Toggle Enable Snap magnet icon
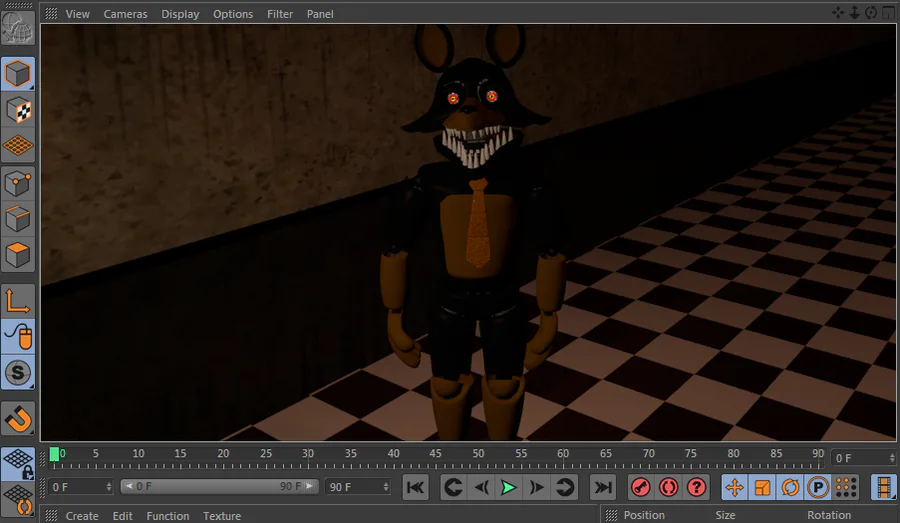Screen dimensions: 900x523 (x=18, y=419)
